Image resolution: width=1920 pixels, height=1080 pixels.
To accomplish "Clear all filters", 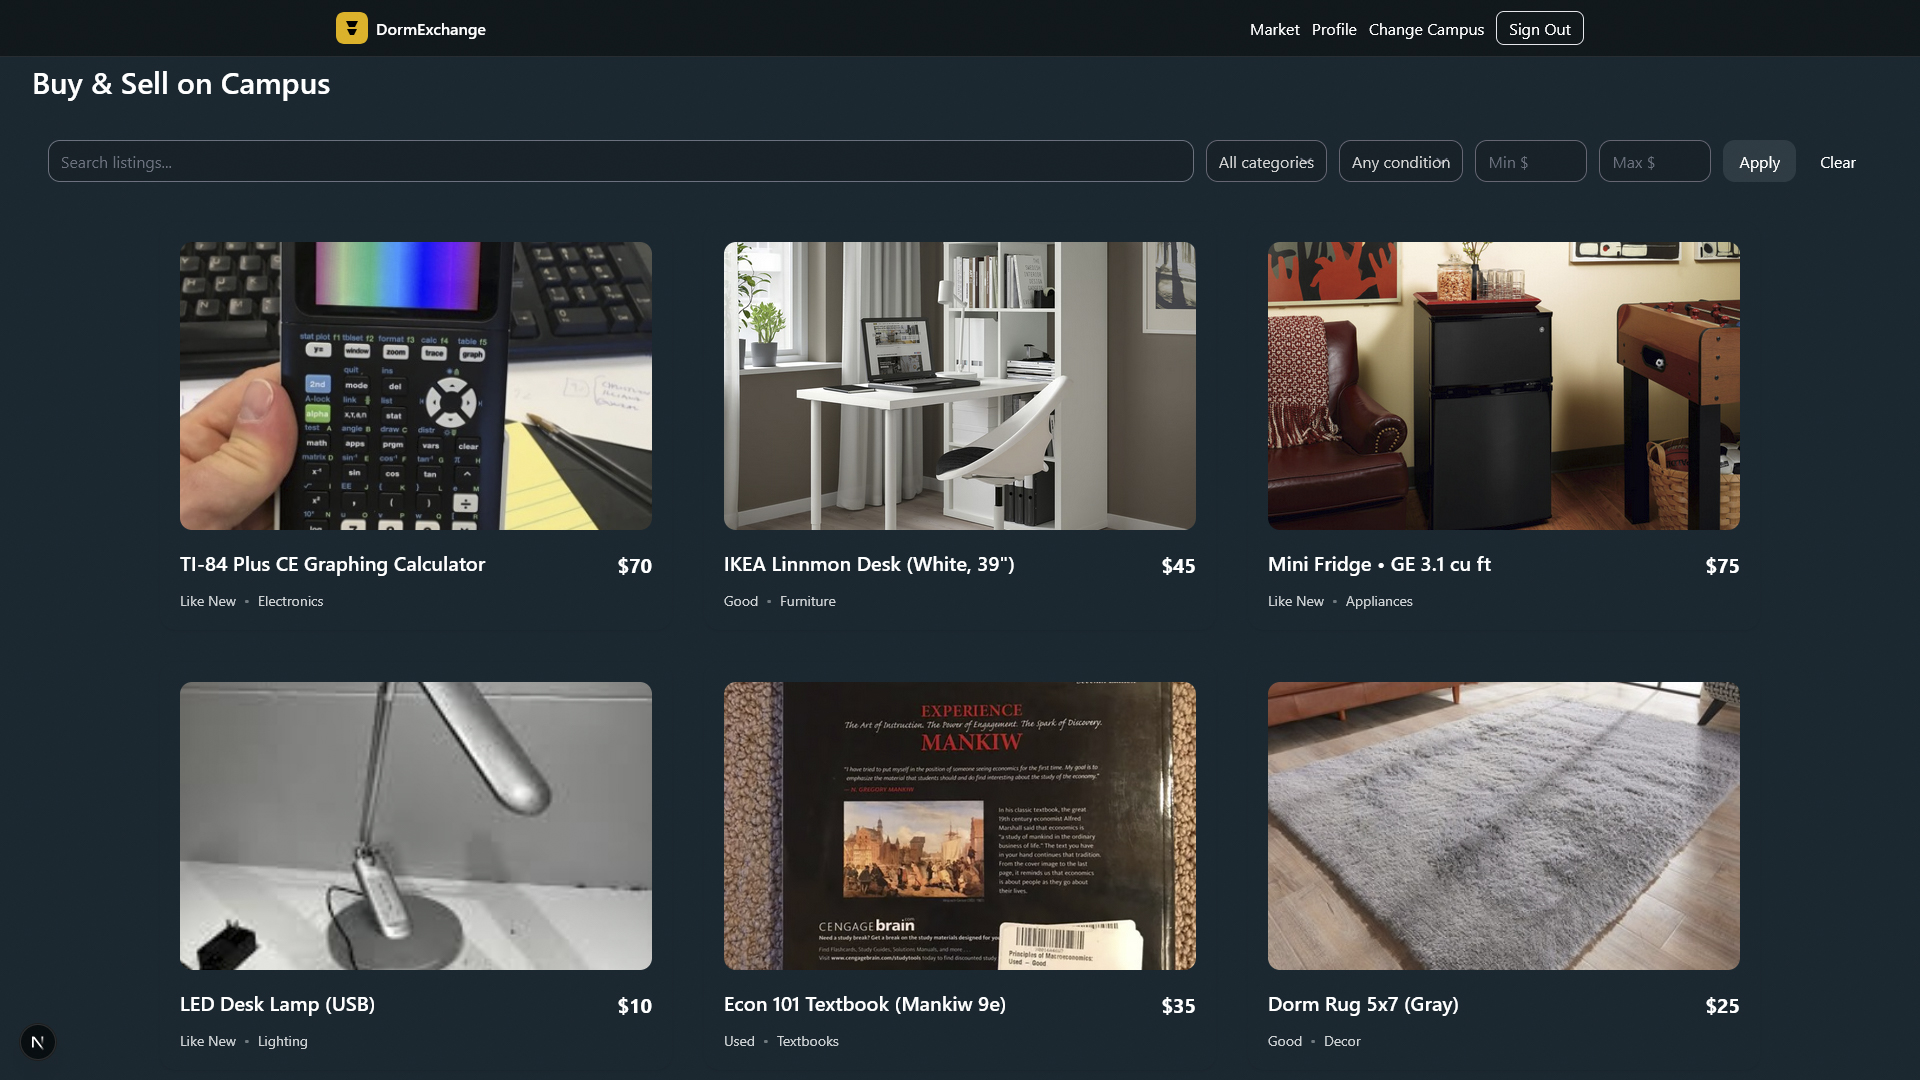I will [x=1837, y=162].
